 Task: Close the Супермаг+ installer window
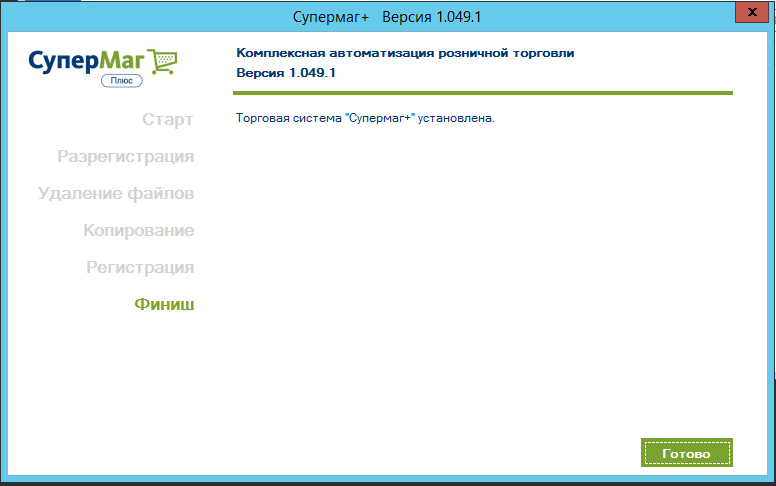752,12
